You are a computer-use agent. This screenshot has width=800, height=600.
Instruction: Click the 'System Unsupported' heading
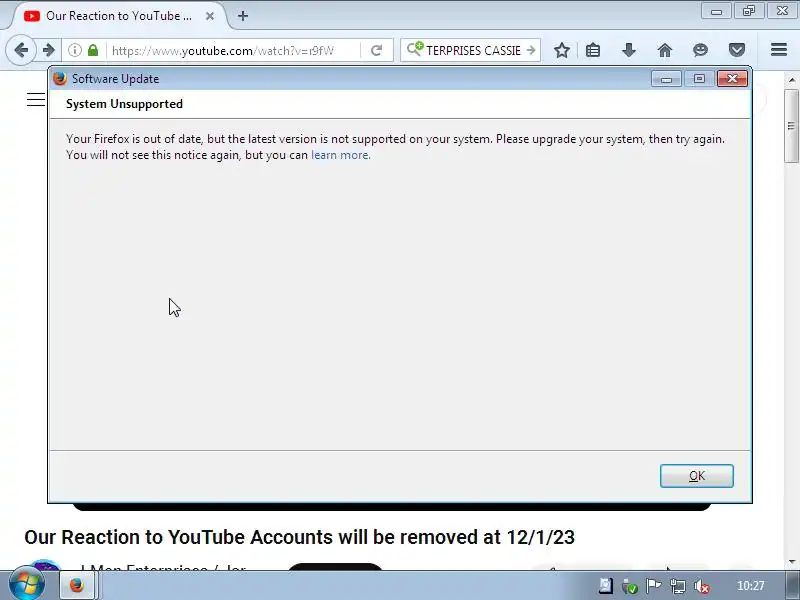pyautogui.click(x=124, y=104)
